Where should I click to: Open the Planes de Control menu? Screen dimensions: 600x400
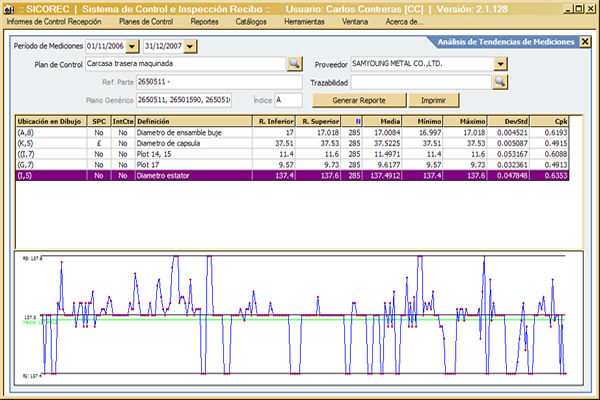coord(146,21)
